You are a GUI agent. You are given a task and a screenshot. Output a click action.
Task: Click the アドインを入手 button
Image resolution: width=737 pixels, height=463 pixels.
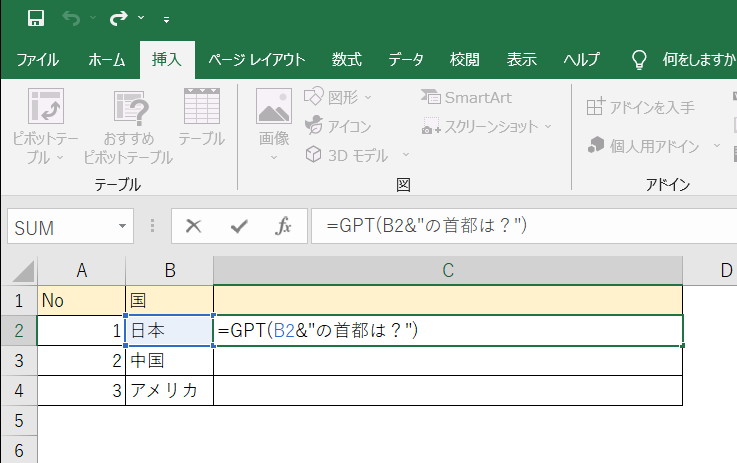pyautogui.click(x=641, y=107)
